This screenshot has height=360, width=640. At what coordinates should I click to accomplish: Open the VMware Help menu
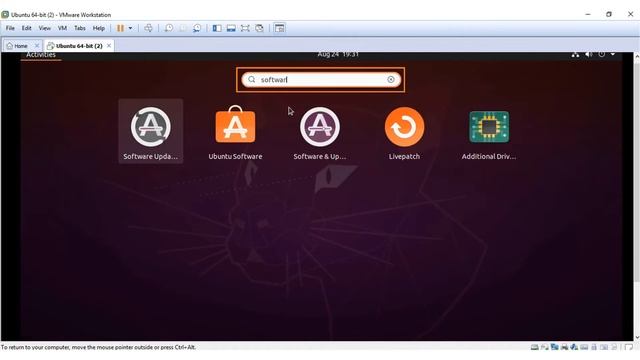click(99, 28)
